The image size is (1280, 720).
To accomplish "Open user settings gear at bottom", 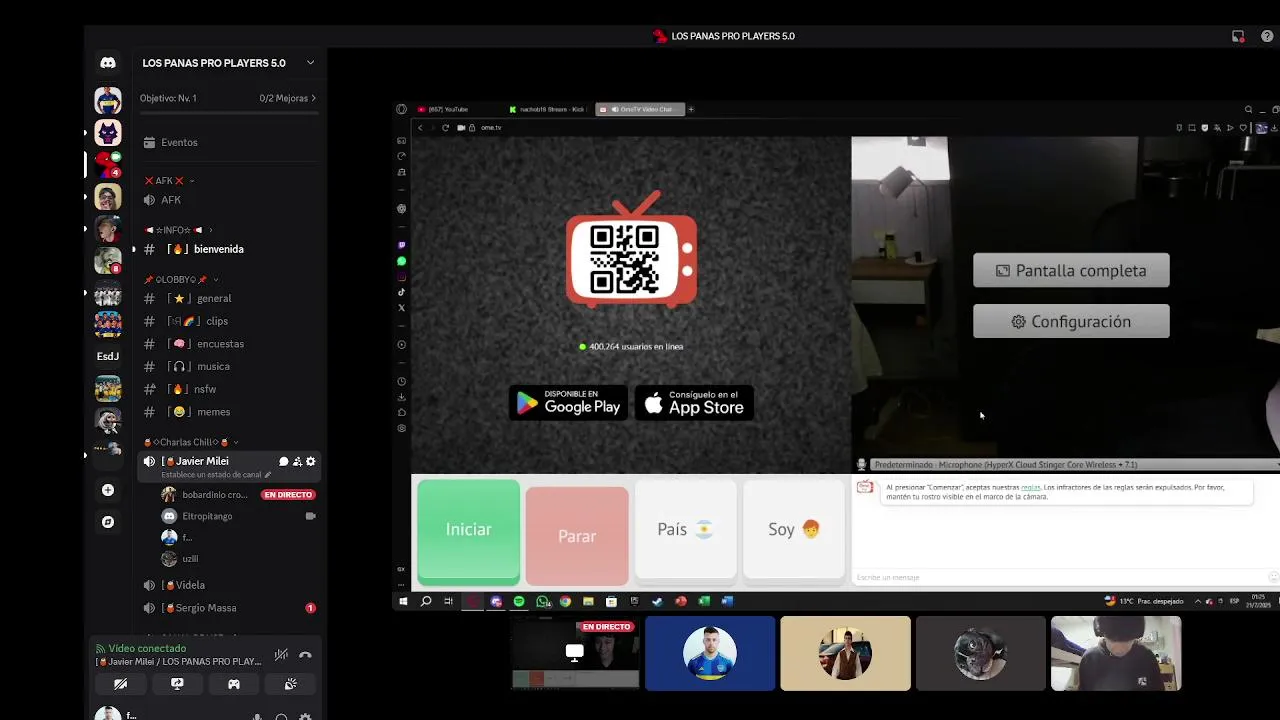I will 305,716.
